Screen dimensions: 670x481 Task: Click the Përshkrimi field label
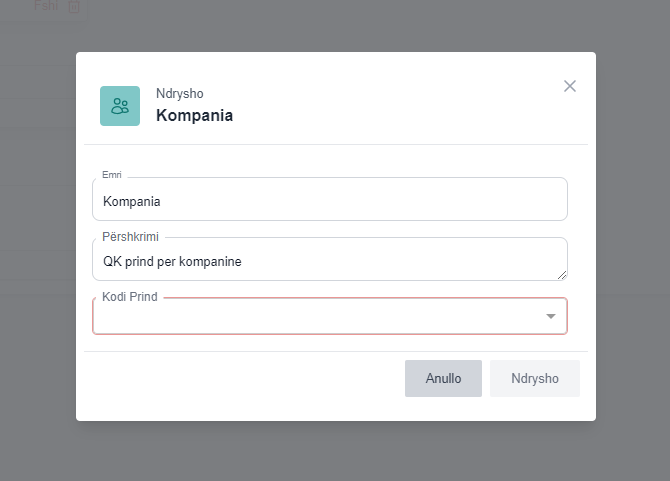pyautogui.click(x=130, y=237)
